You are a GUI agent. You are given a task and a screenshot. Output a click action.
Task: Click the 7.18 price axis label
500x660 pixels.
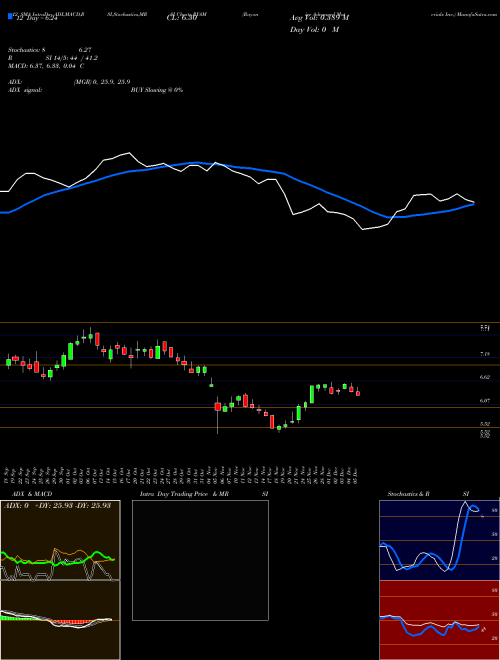pos(485,354)
